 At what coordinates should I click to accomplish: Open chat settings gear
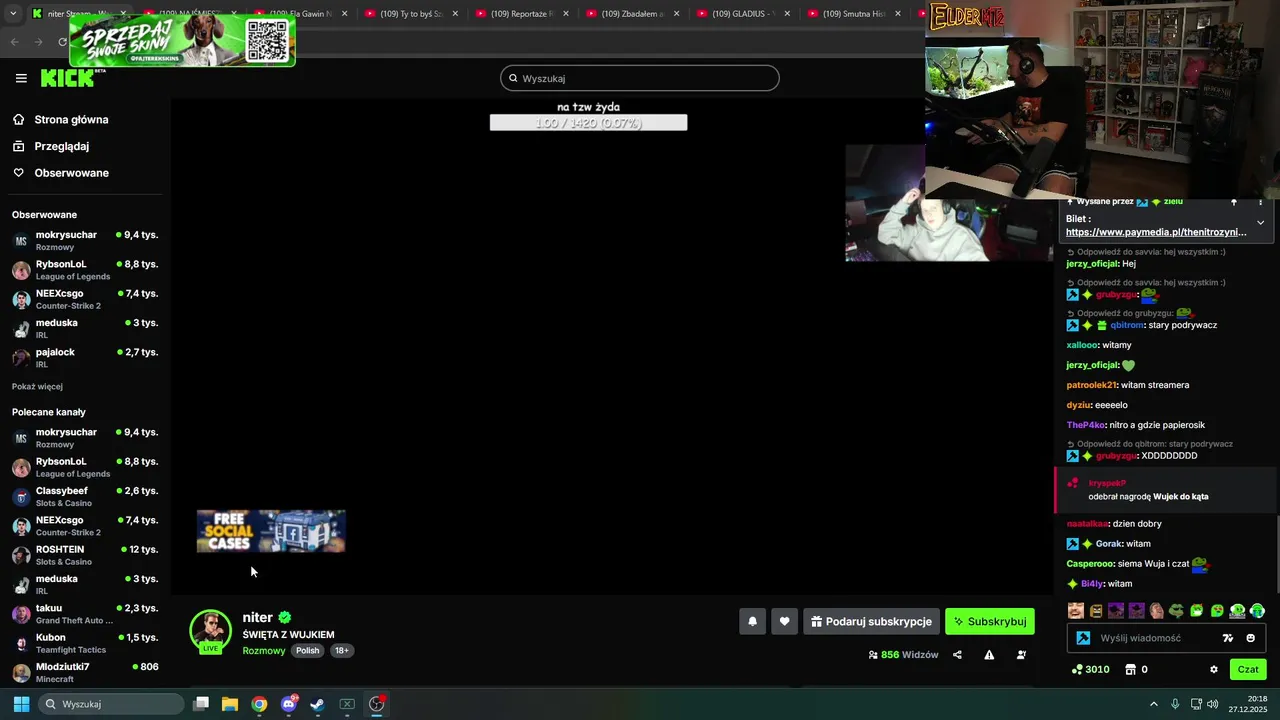point(1214,670)
